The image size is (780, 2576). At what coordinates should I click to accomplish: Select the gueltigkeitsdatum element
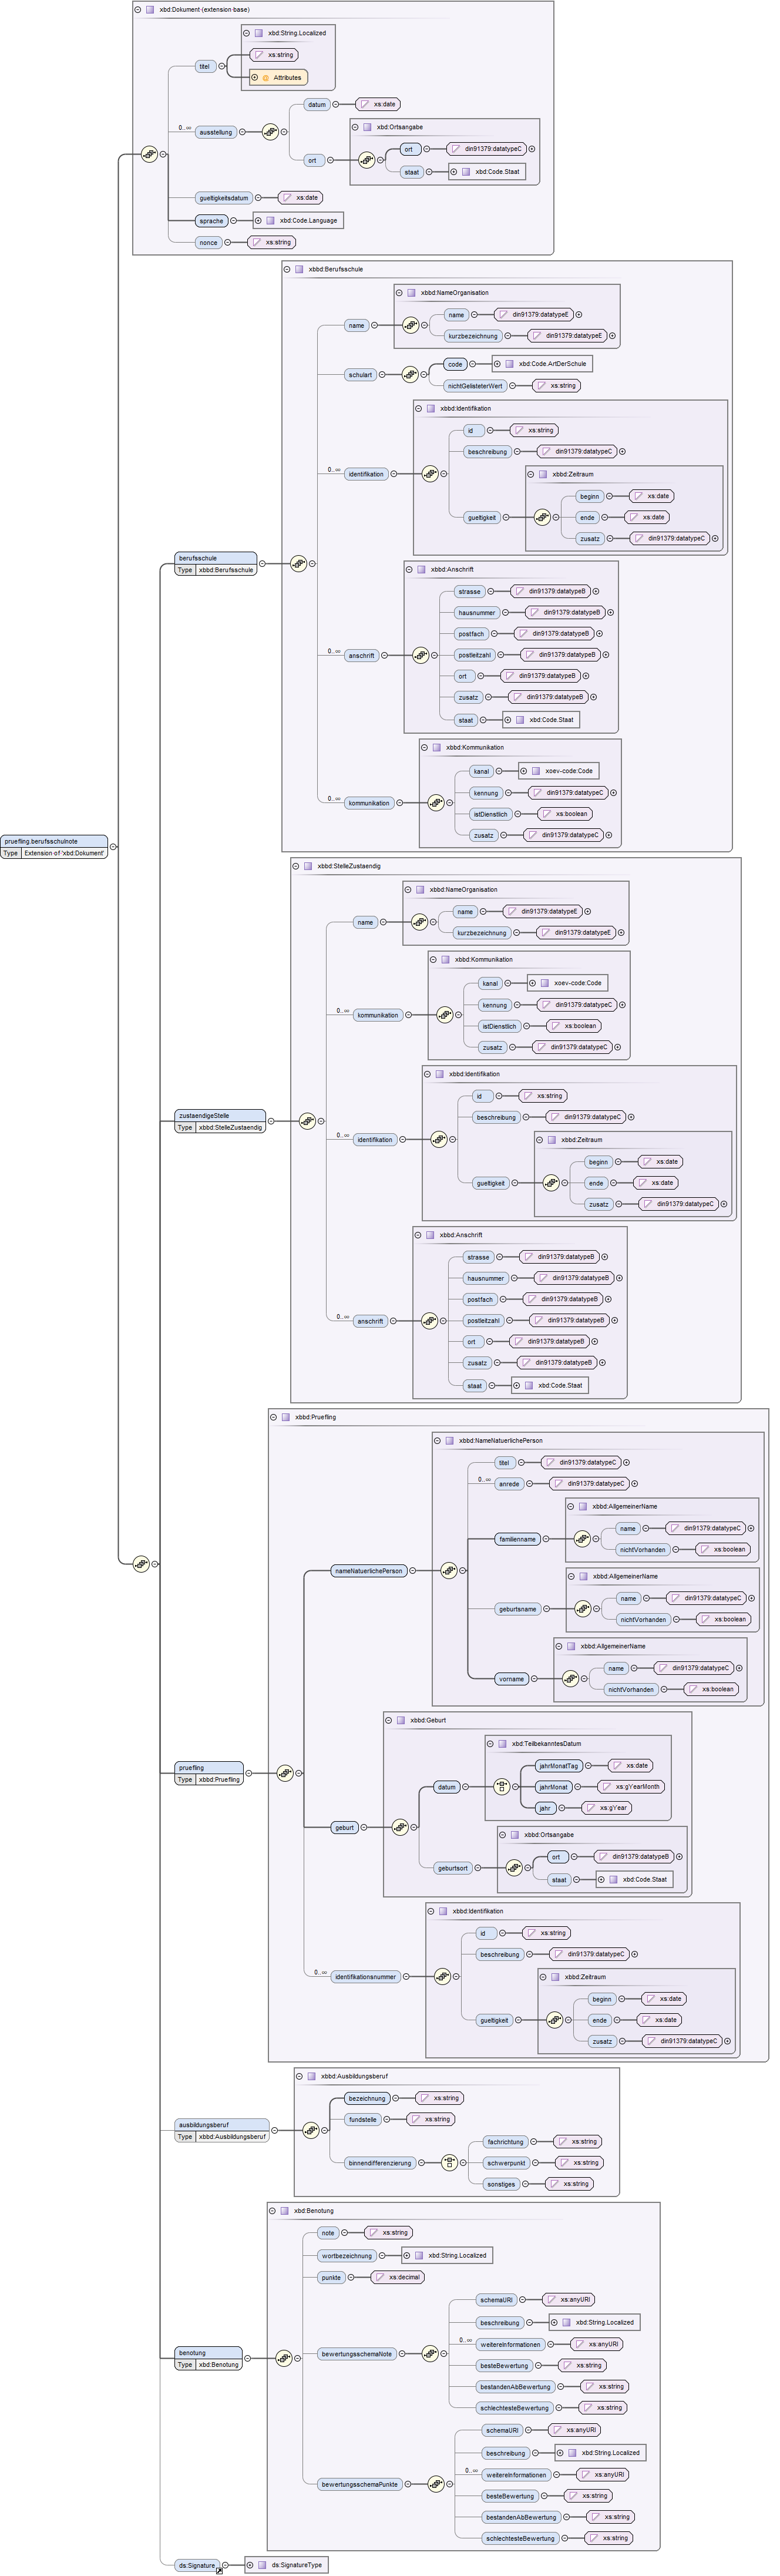click(223, 198)
